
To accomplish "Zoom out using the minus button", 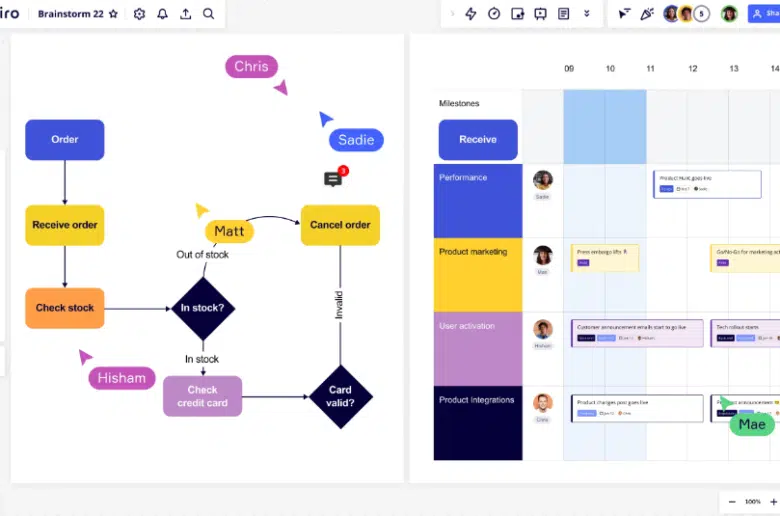I will [732, 501].
